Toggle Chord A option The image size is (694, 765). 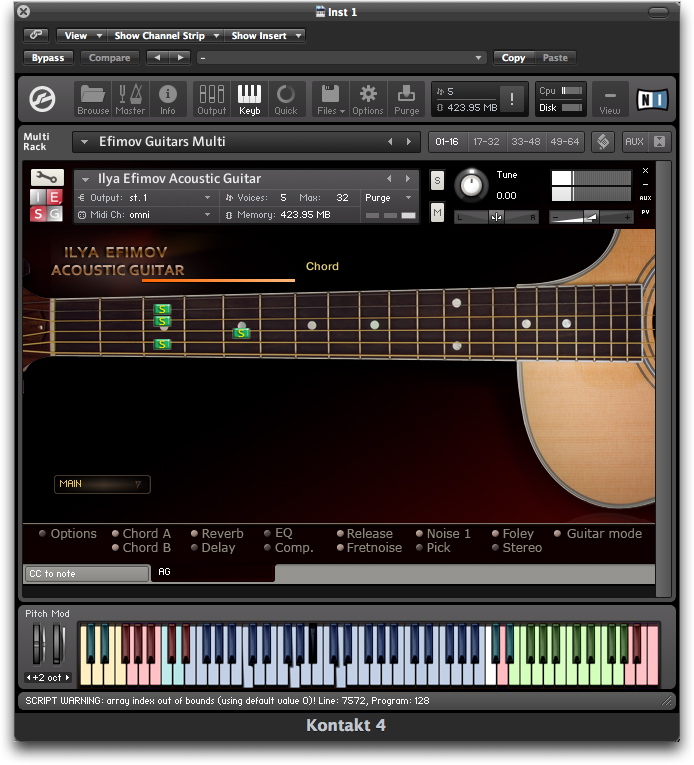141,533
